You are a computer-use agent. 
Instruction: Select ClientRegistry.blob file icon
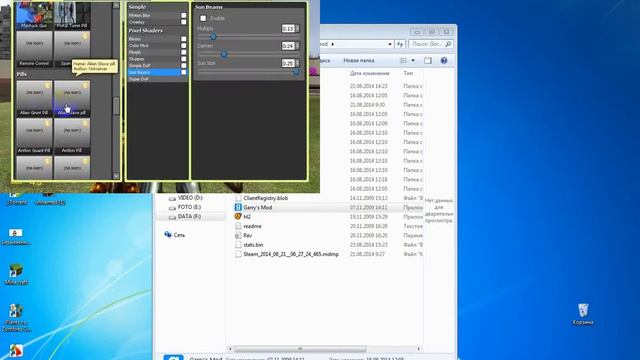238,198
